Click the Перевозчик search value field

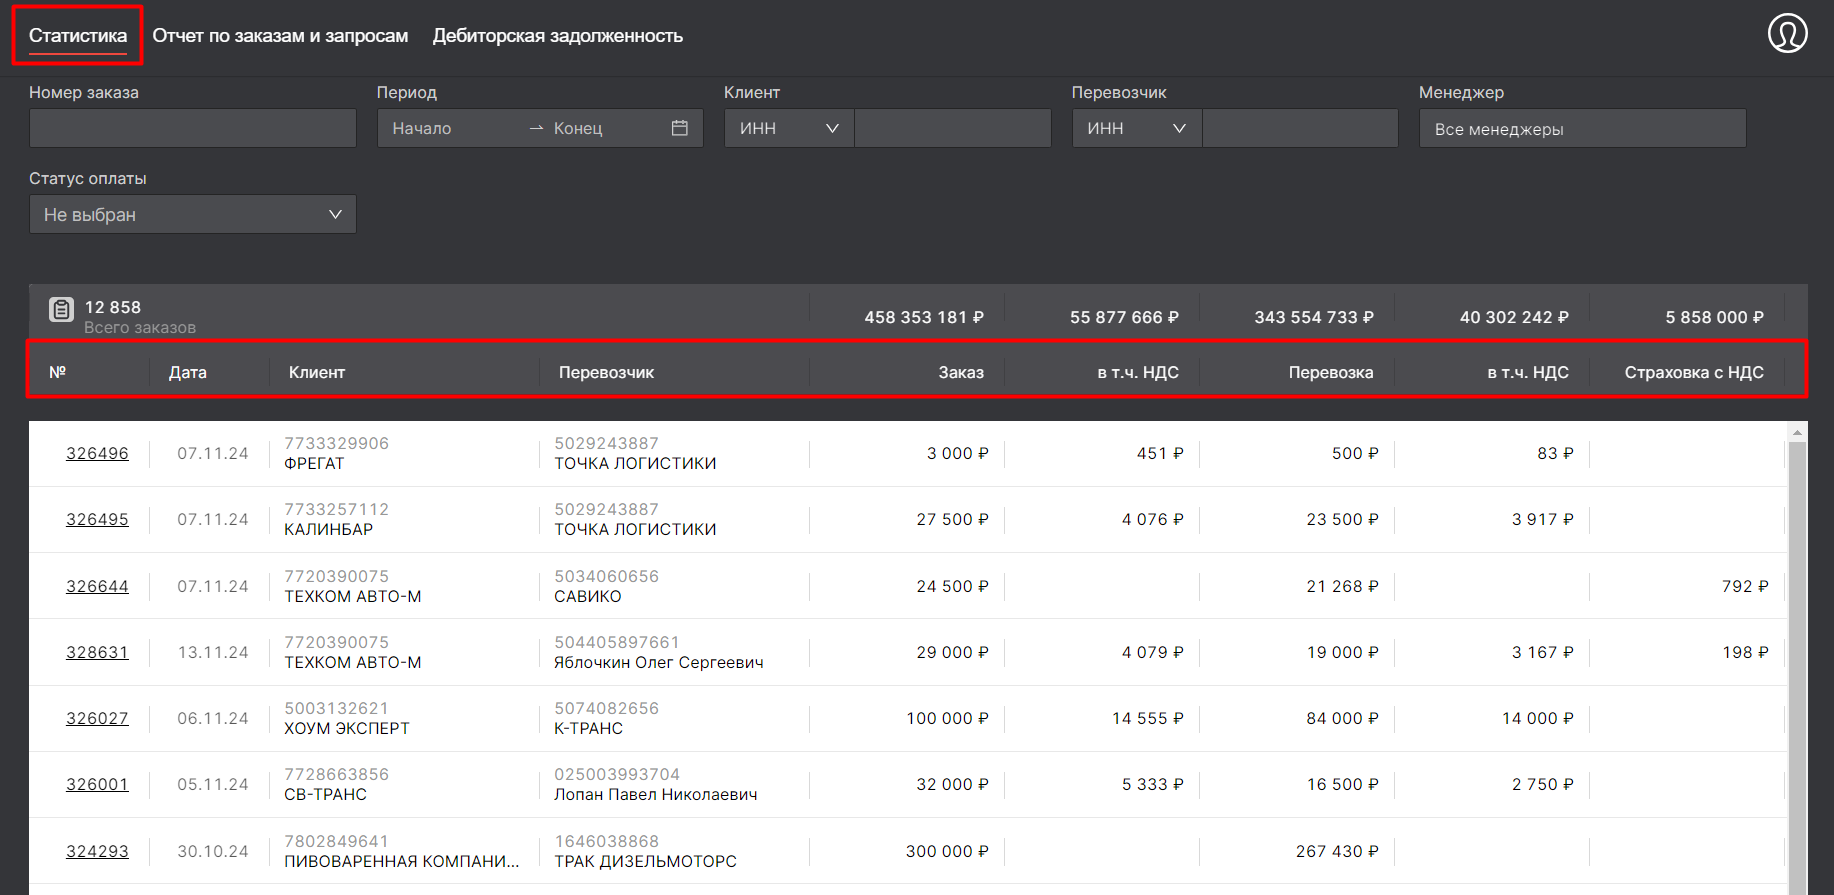point(1300,128)
